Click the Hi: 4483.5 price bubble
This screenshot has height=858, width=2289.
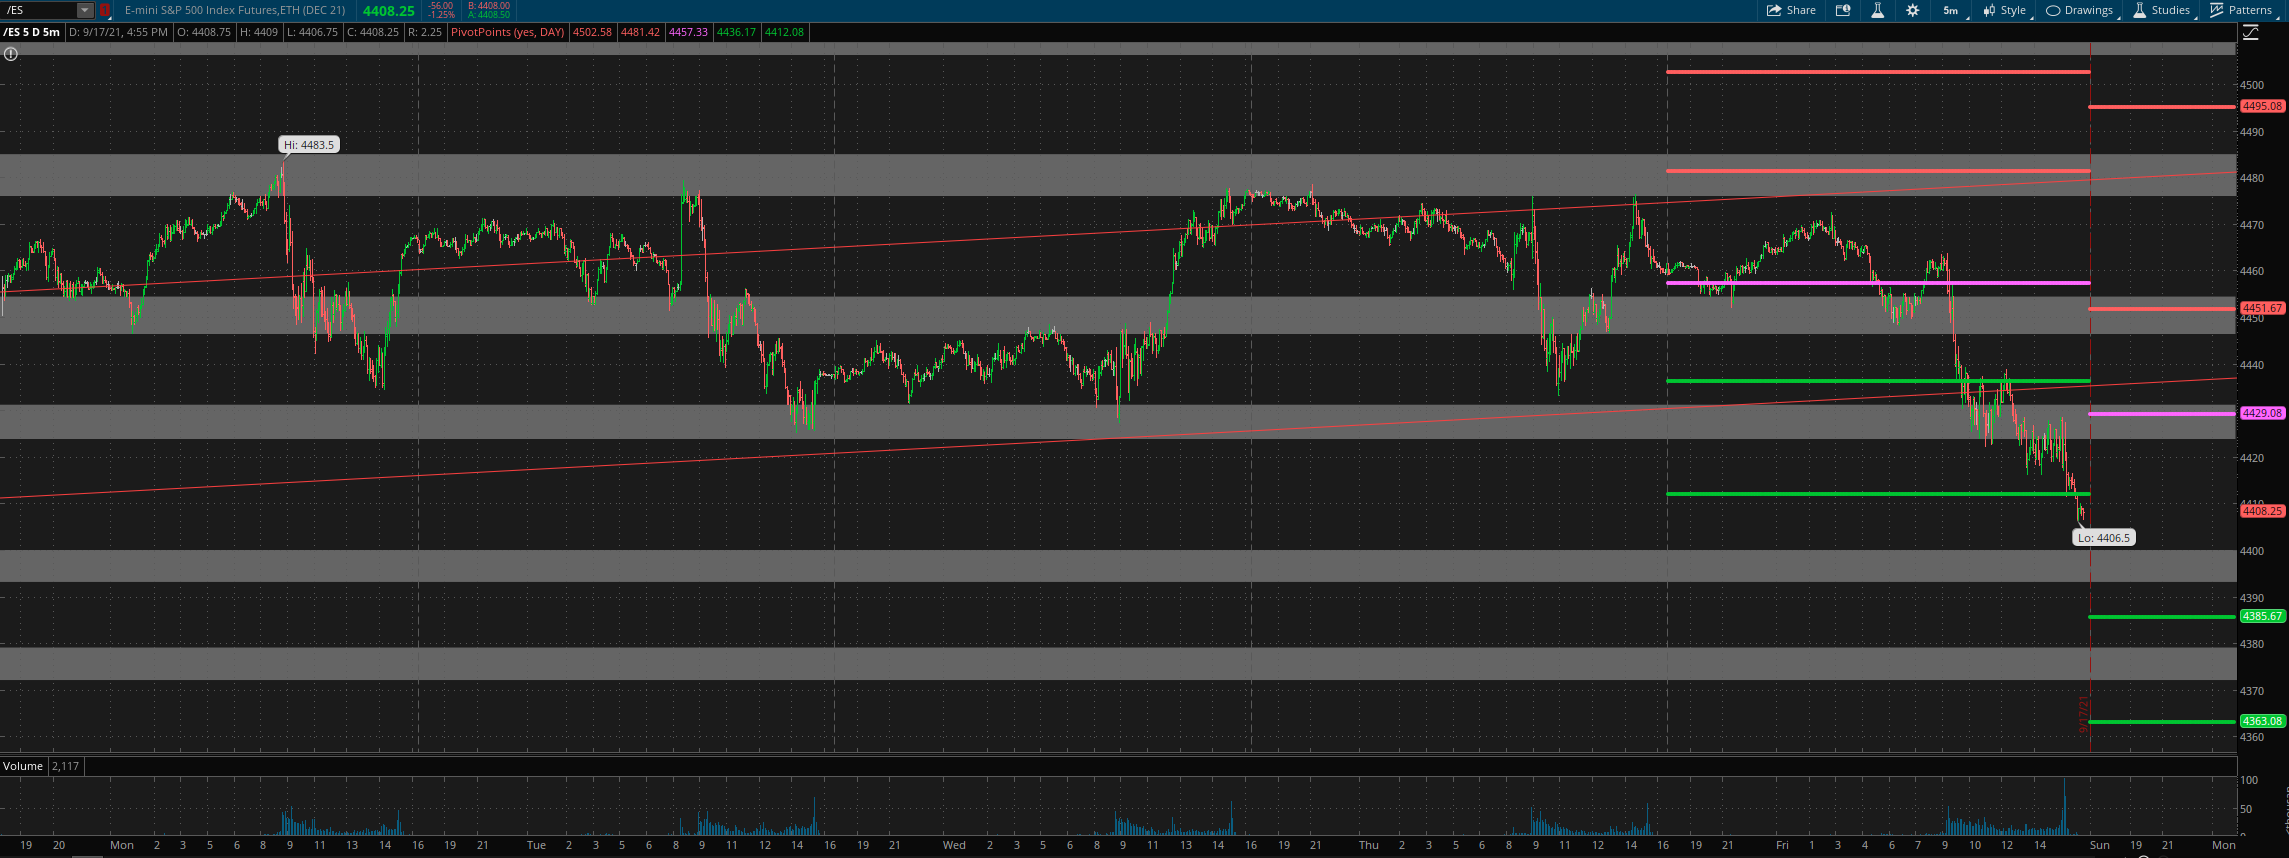(309, 145)
